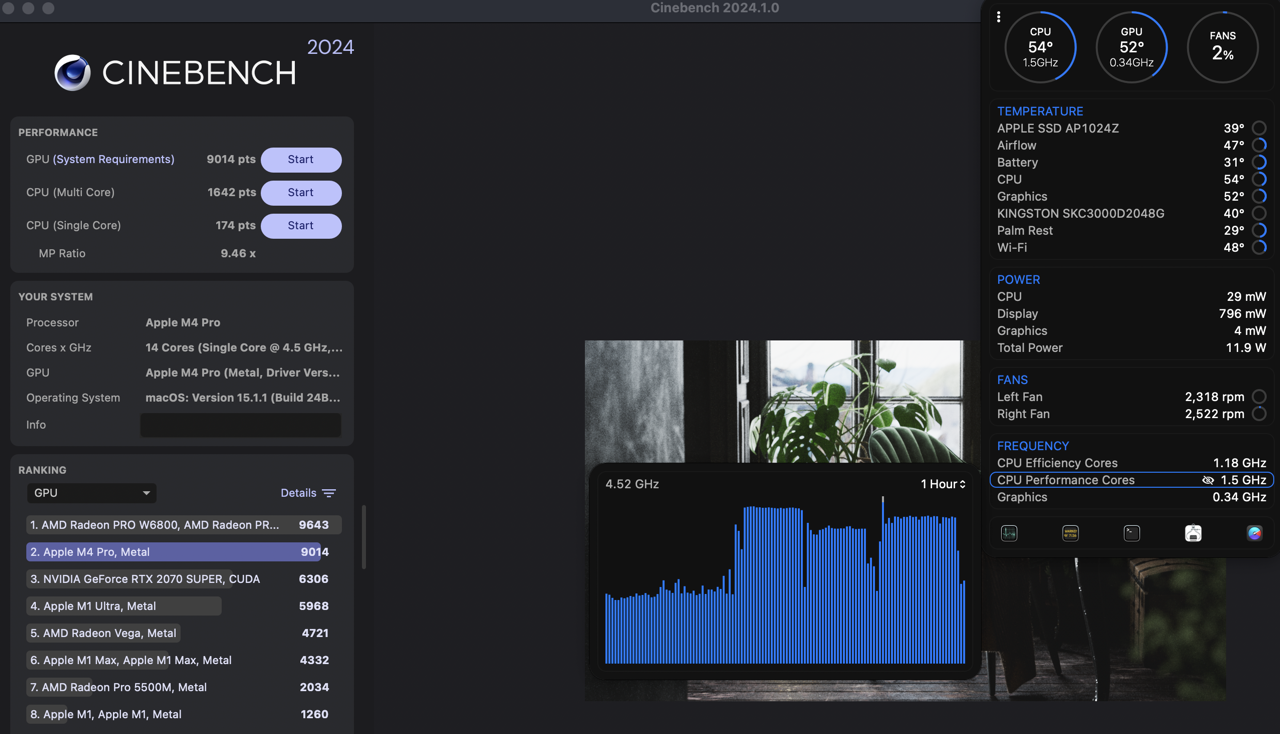This screenshot has width=1280, height=734.
Task: Select the Apple M1, Metal ranking entry
Action: pyautogui.click(x=184, y=714)
